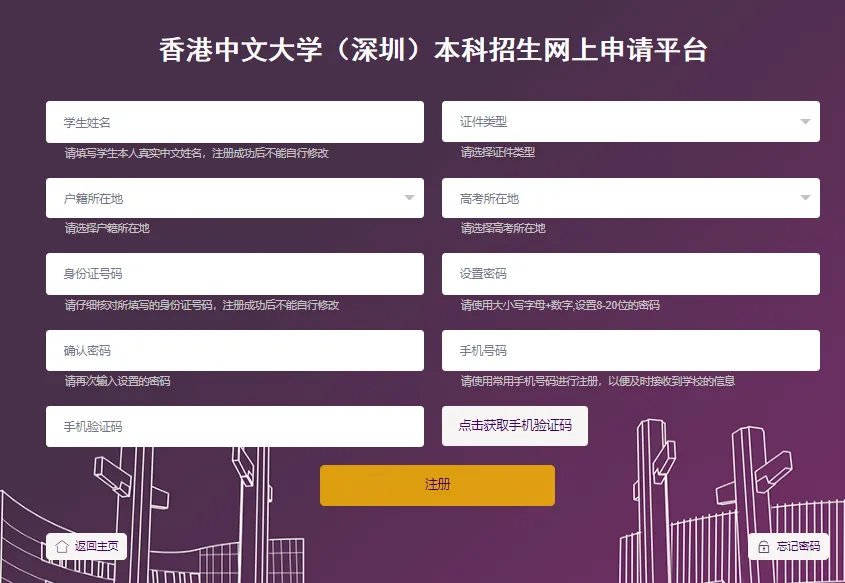Focus the 身份证号码 input field
The height and width of the screenshot is (583, 845).
click(x=235, y=274)
